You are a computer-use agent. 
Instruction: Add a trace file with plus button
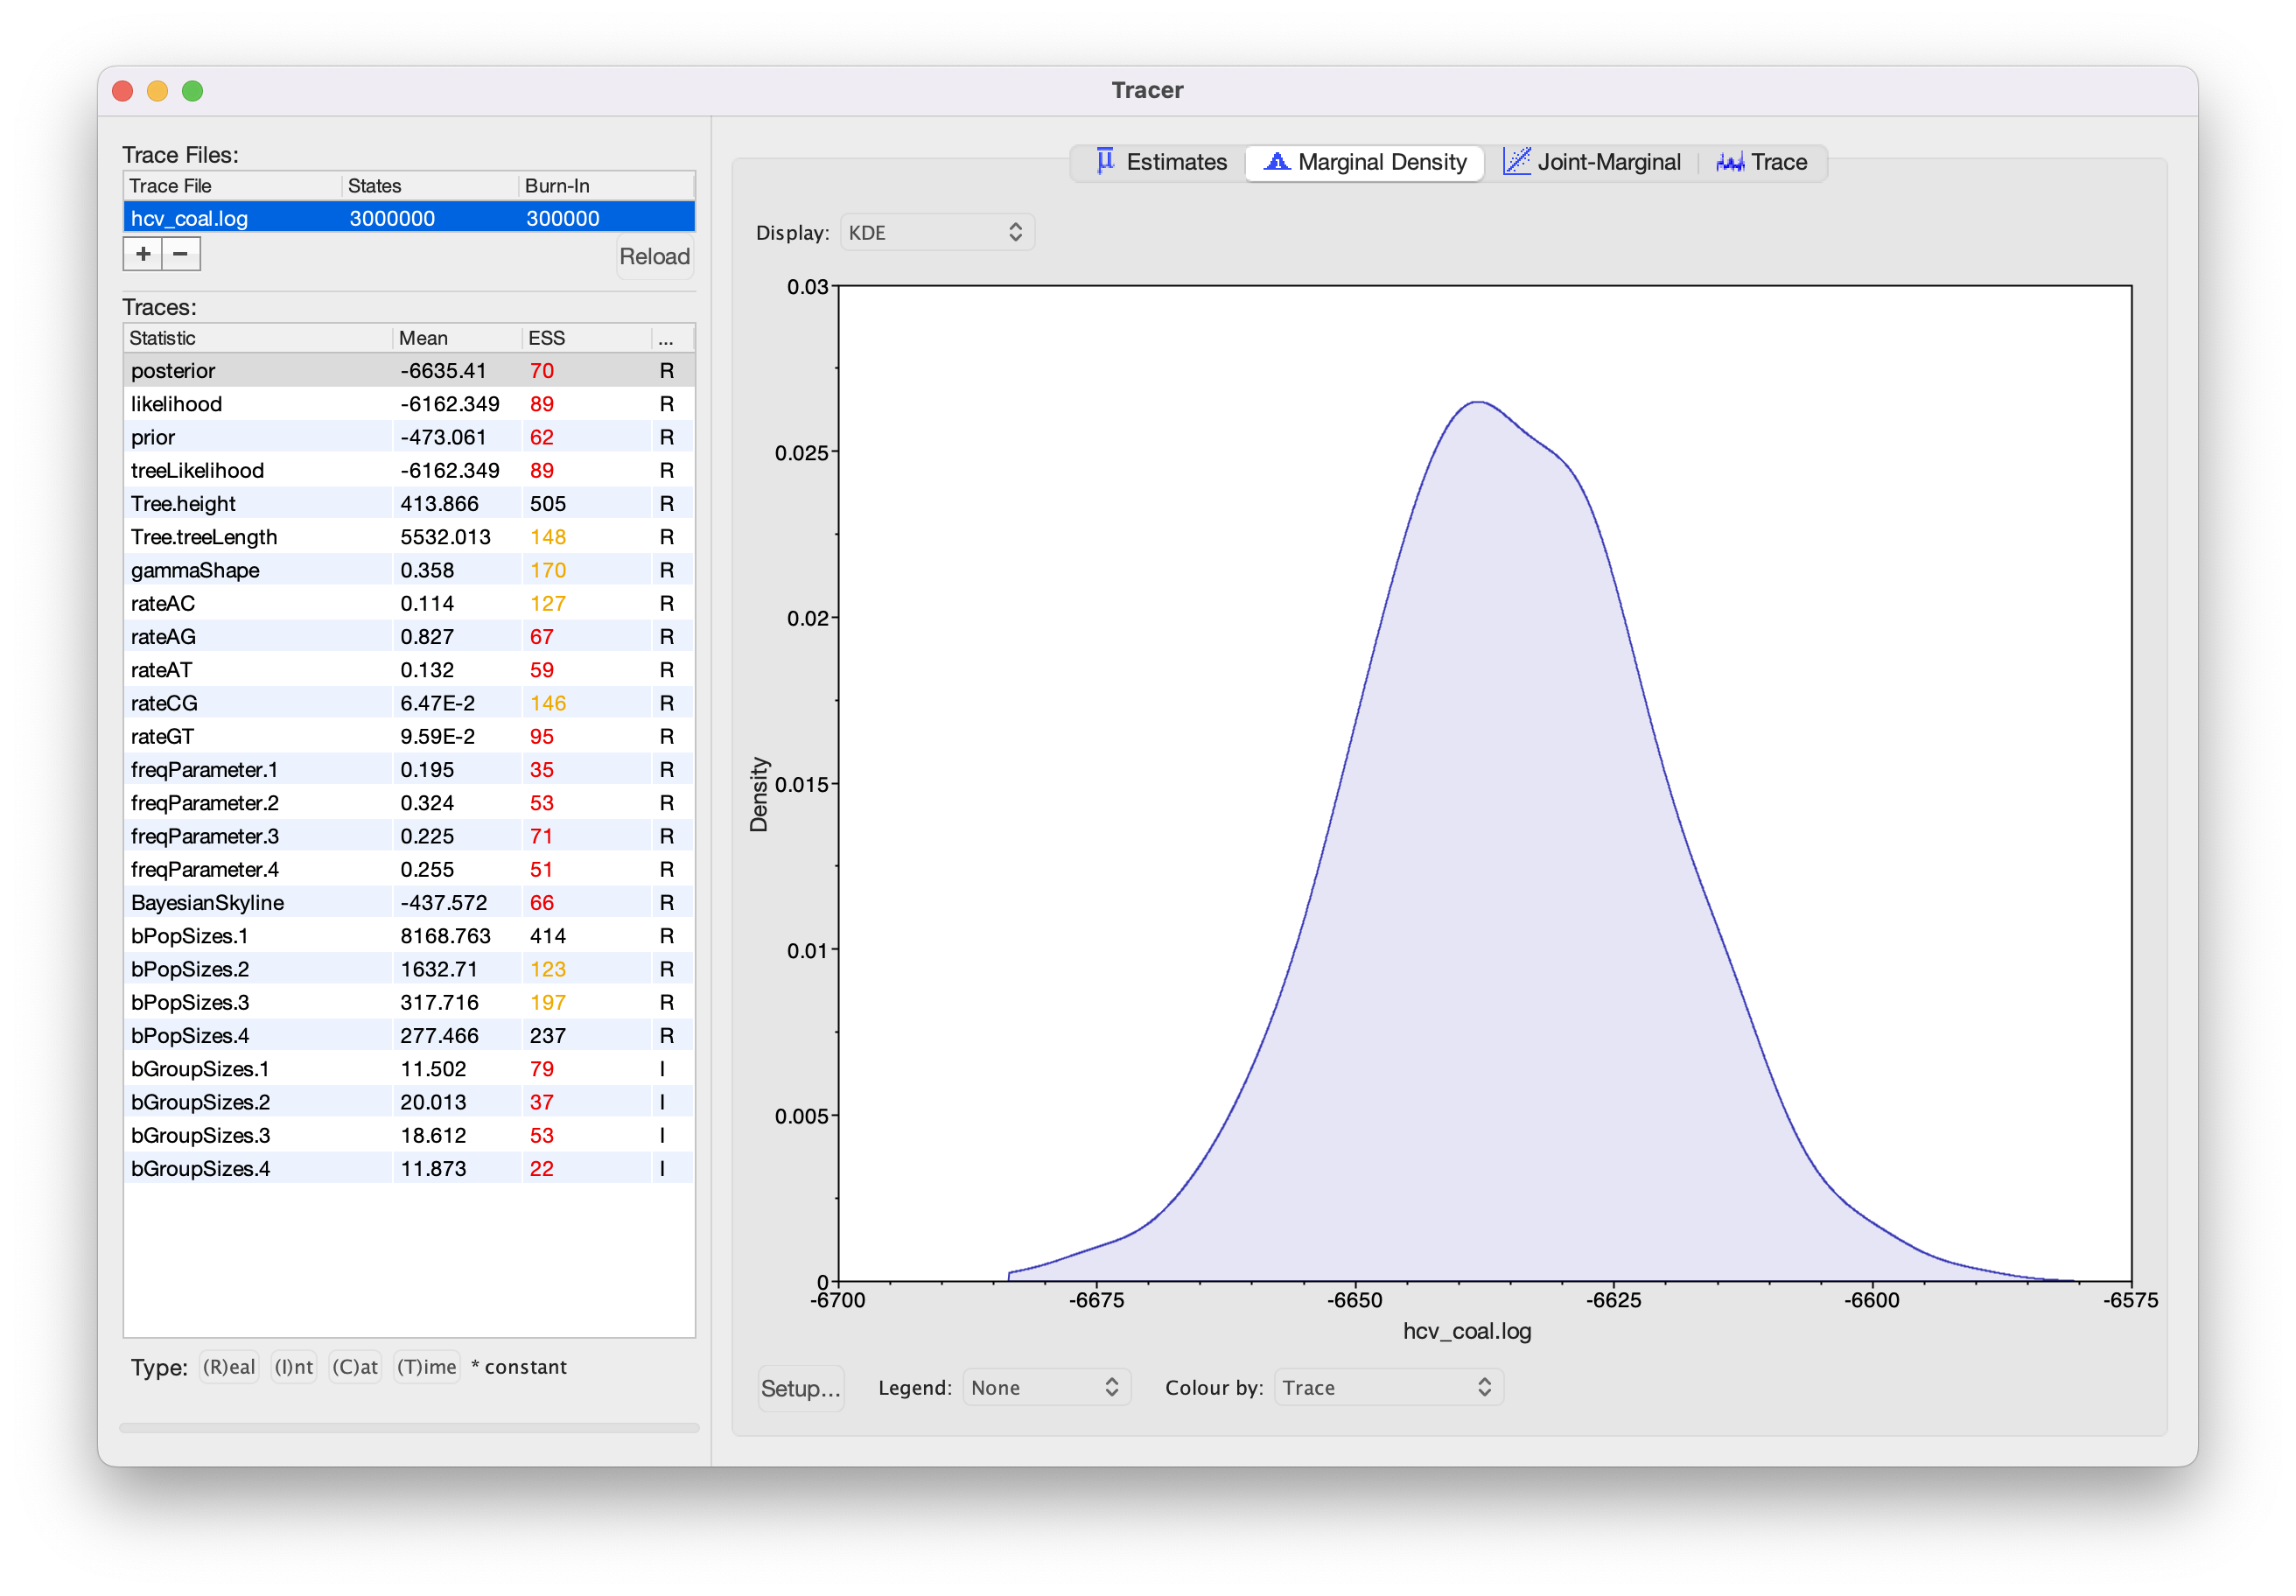tap(143, 254)
